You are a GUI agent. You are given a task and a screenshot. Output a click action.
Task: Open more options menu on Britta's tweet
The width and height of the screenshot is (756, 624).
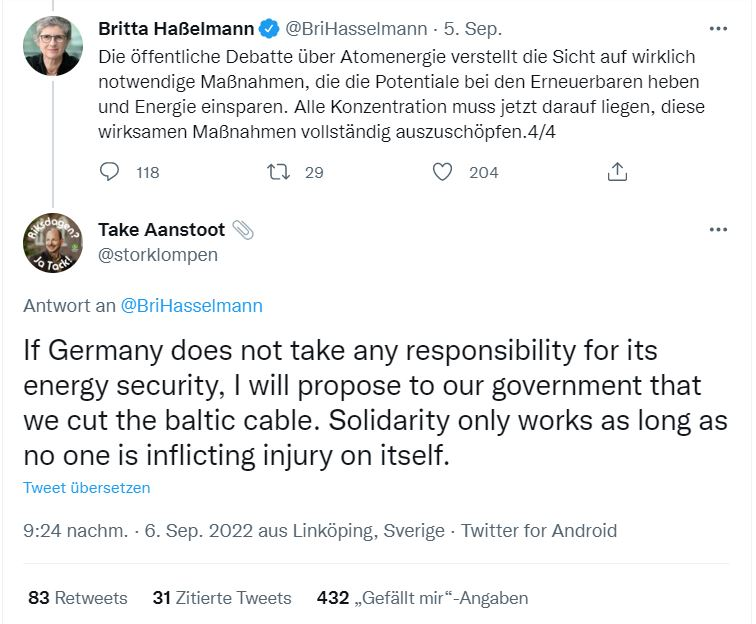718,28
